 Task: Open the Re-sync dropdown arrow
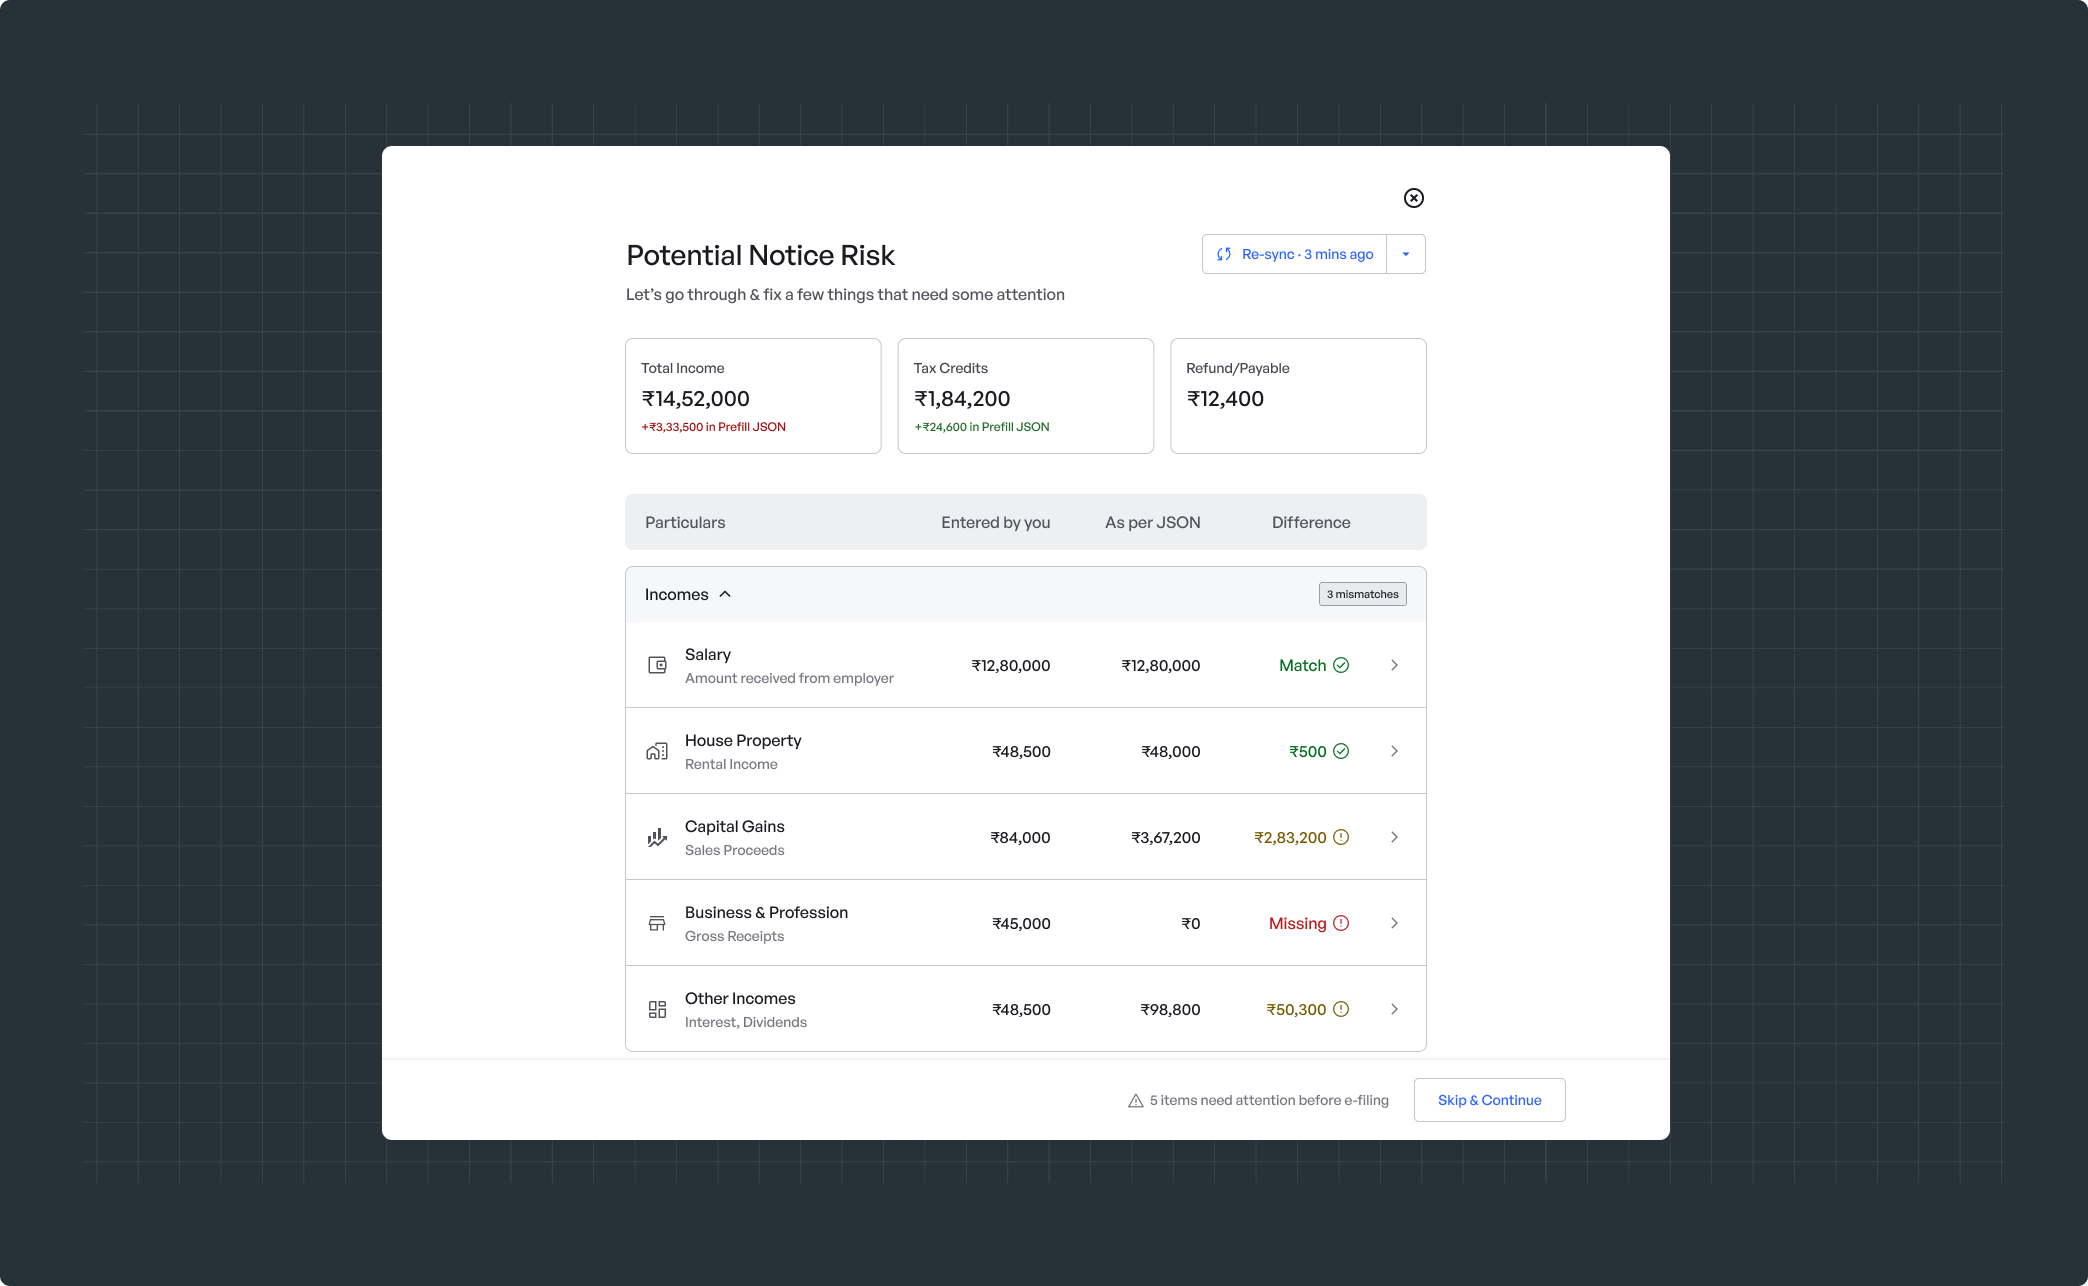coord(1405,254)
